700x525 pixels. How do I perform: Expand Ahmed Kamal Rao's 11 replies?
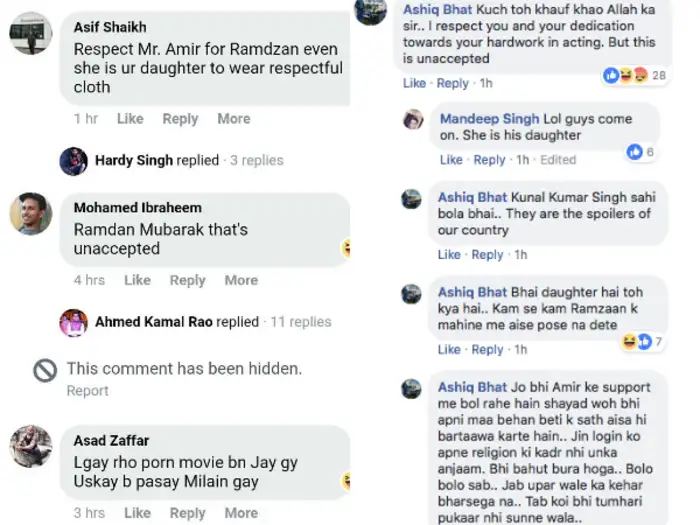[300, 322]
